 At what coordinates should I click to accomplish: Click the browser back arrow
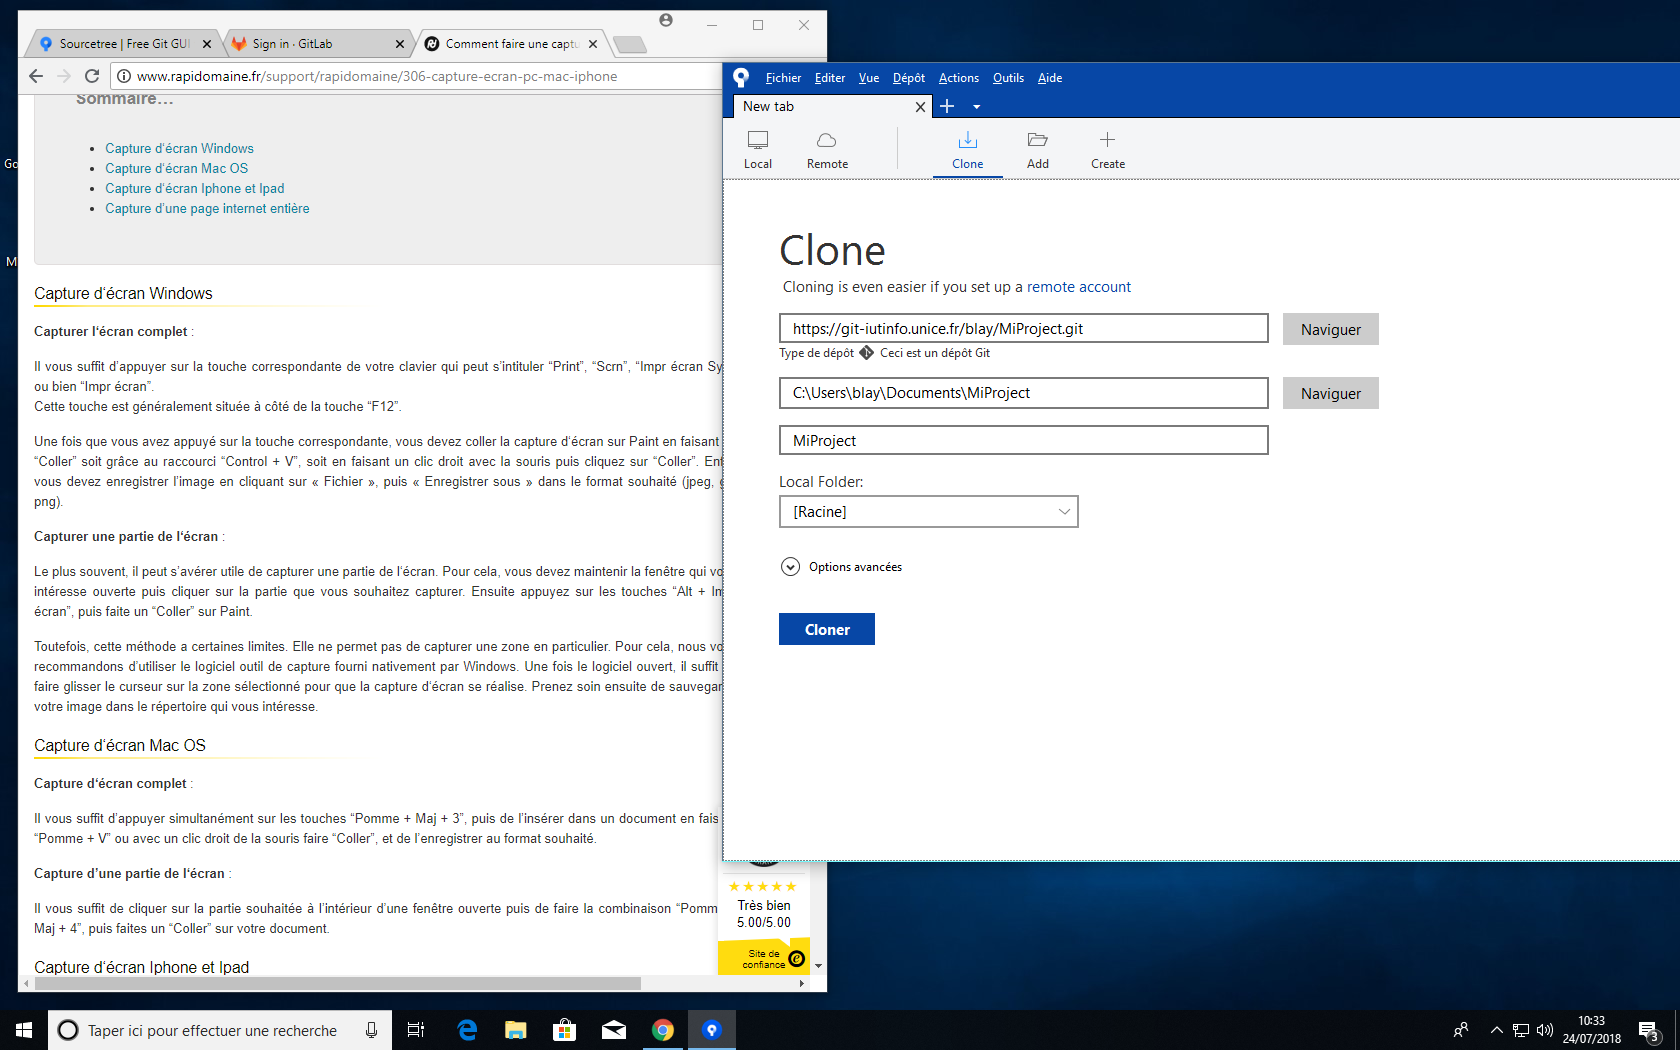click(x=36, y=75)
